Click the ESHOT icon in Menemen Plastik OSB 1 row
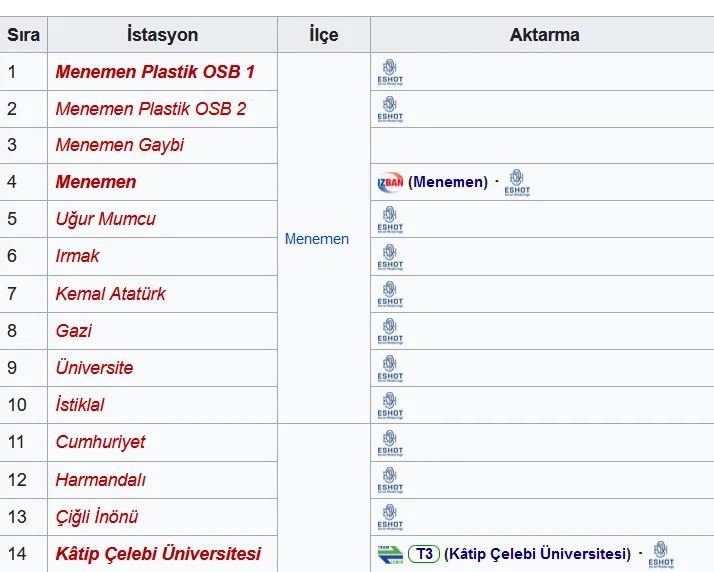 390,72
